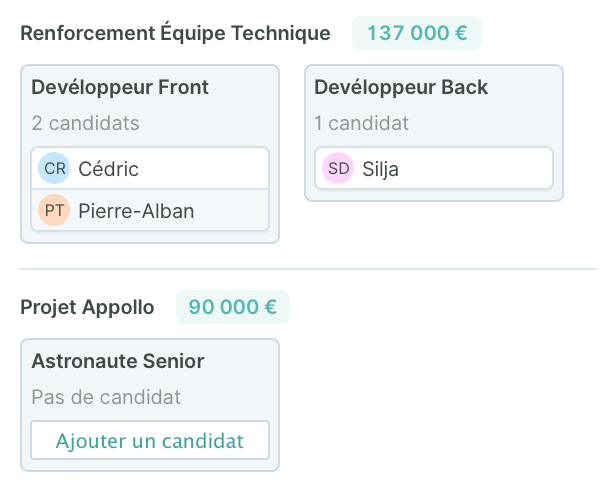
Task: Select candidate name Cédric
Action: click(108, 168)
